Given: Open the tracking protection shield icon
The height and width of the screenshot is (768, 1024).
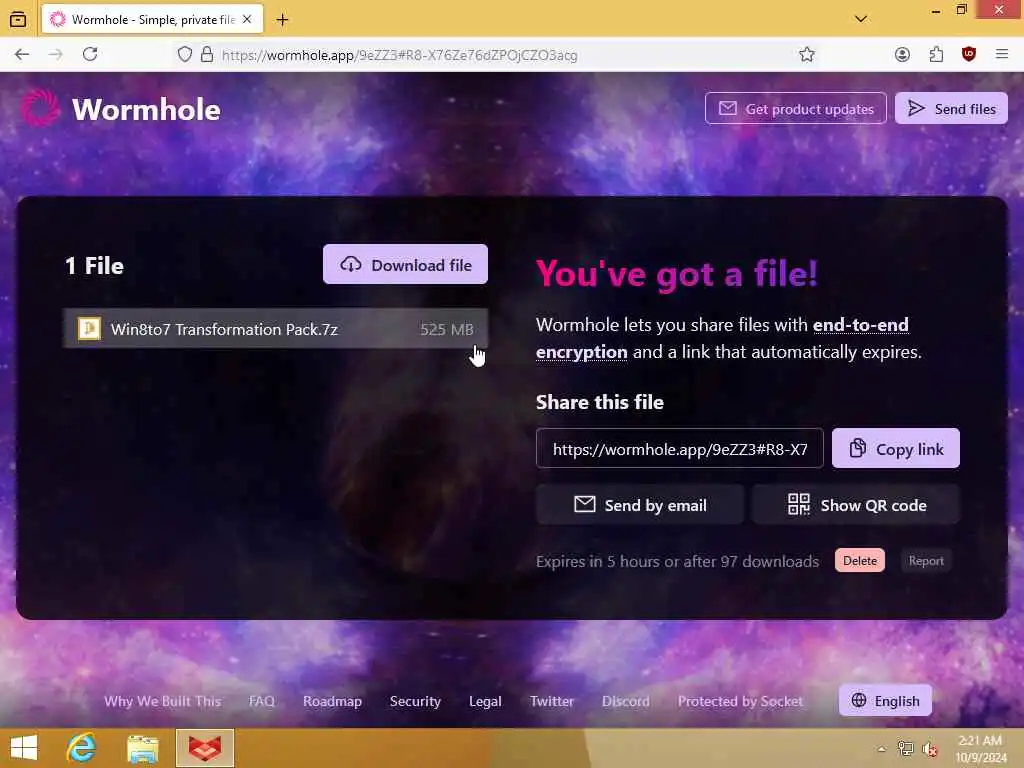Looking at the screenshot, I should [x=185, y=55].
